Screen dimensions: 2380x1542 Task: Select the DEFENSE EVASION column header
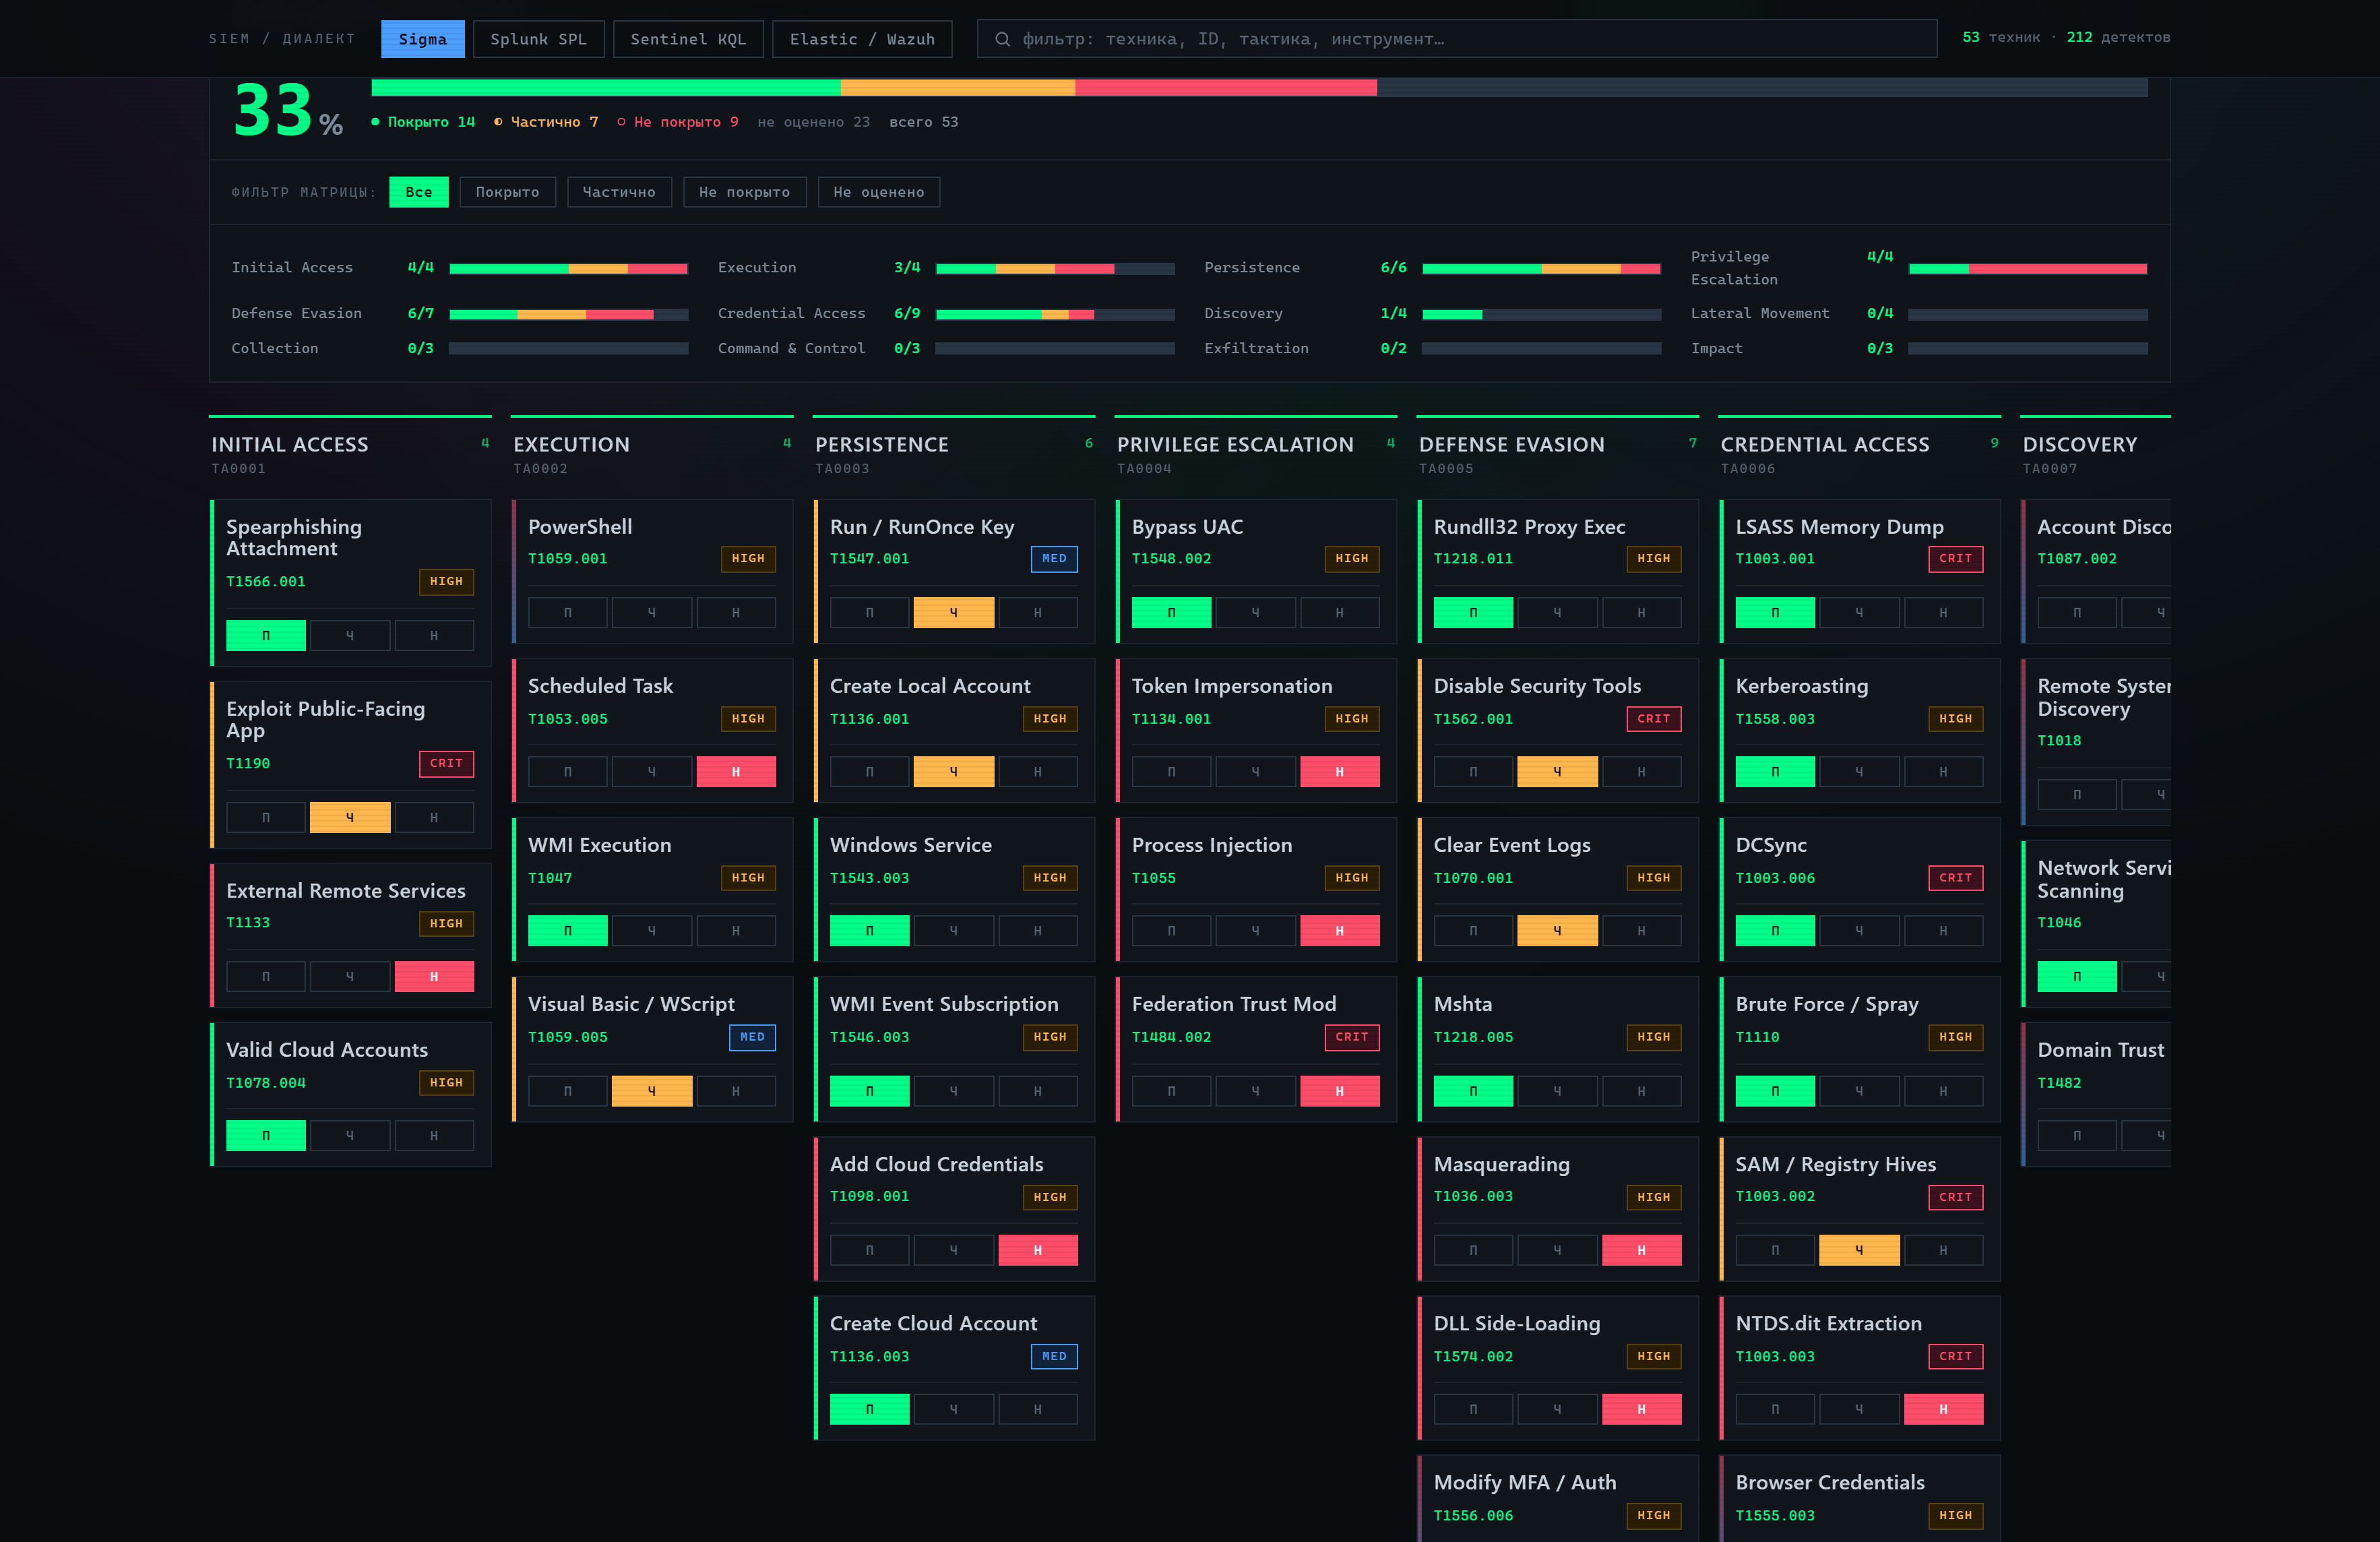(x=1512, y=445)
